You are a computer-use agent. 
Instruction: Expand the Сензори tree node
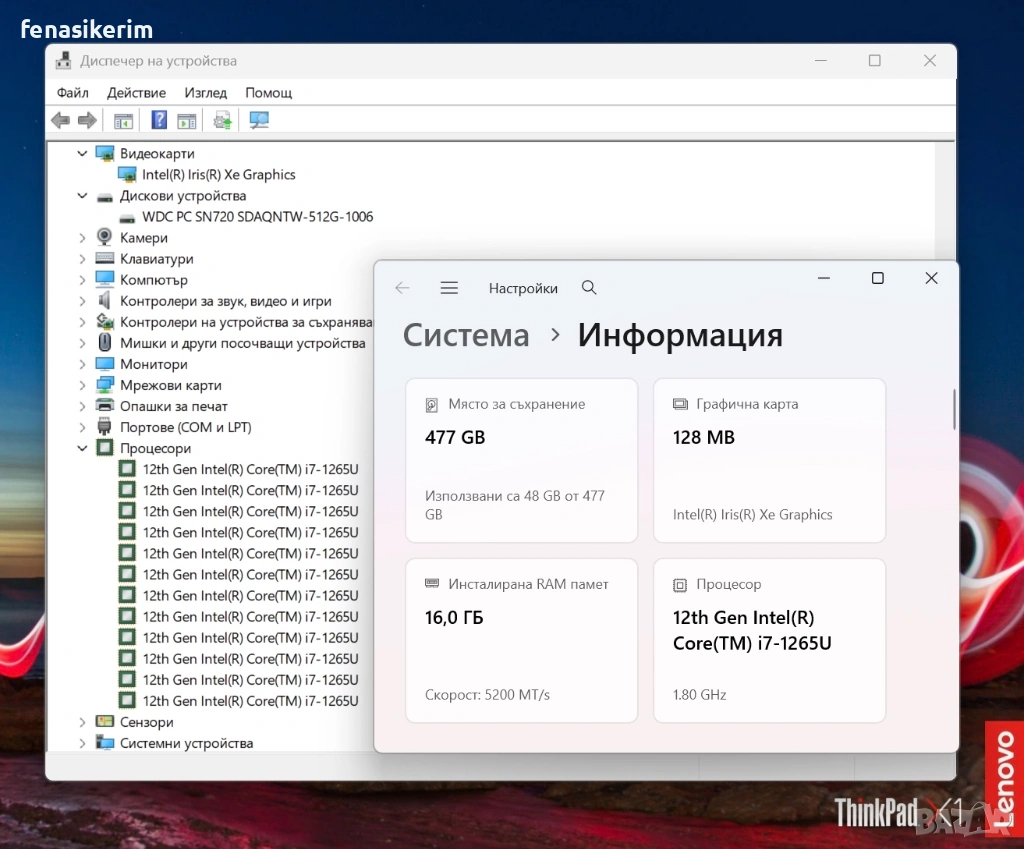83,722
